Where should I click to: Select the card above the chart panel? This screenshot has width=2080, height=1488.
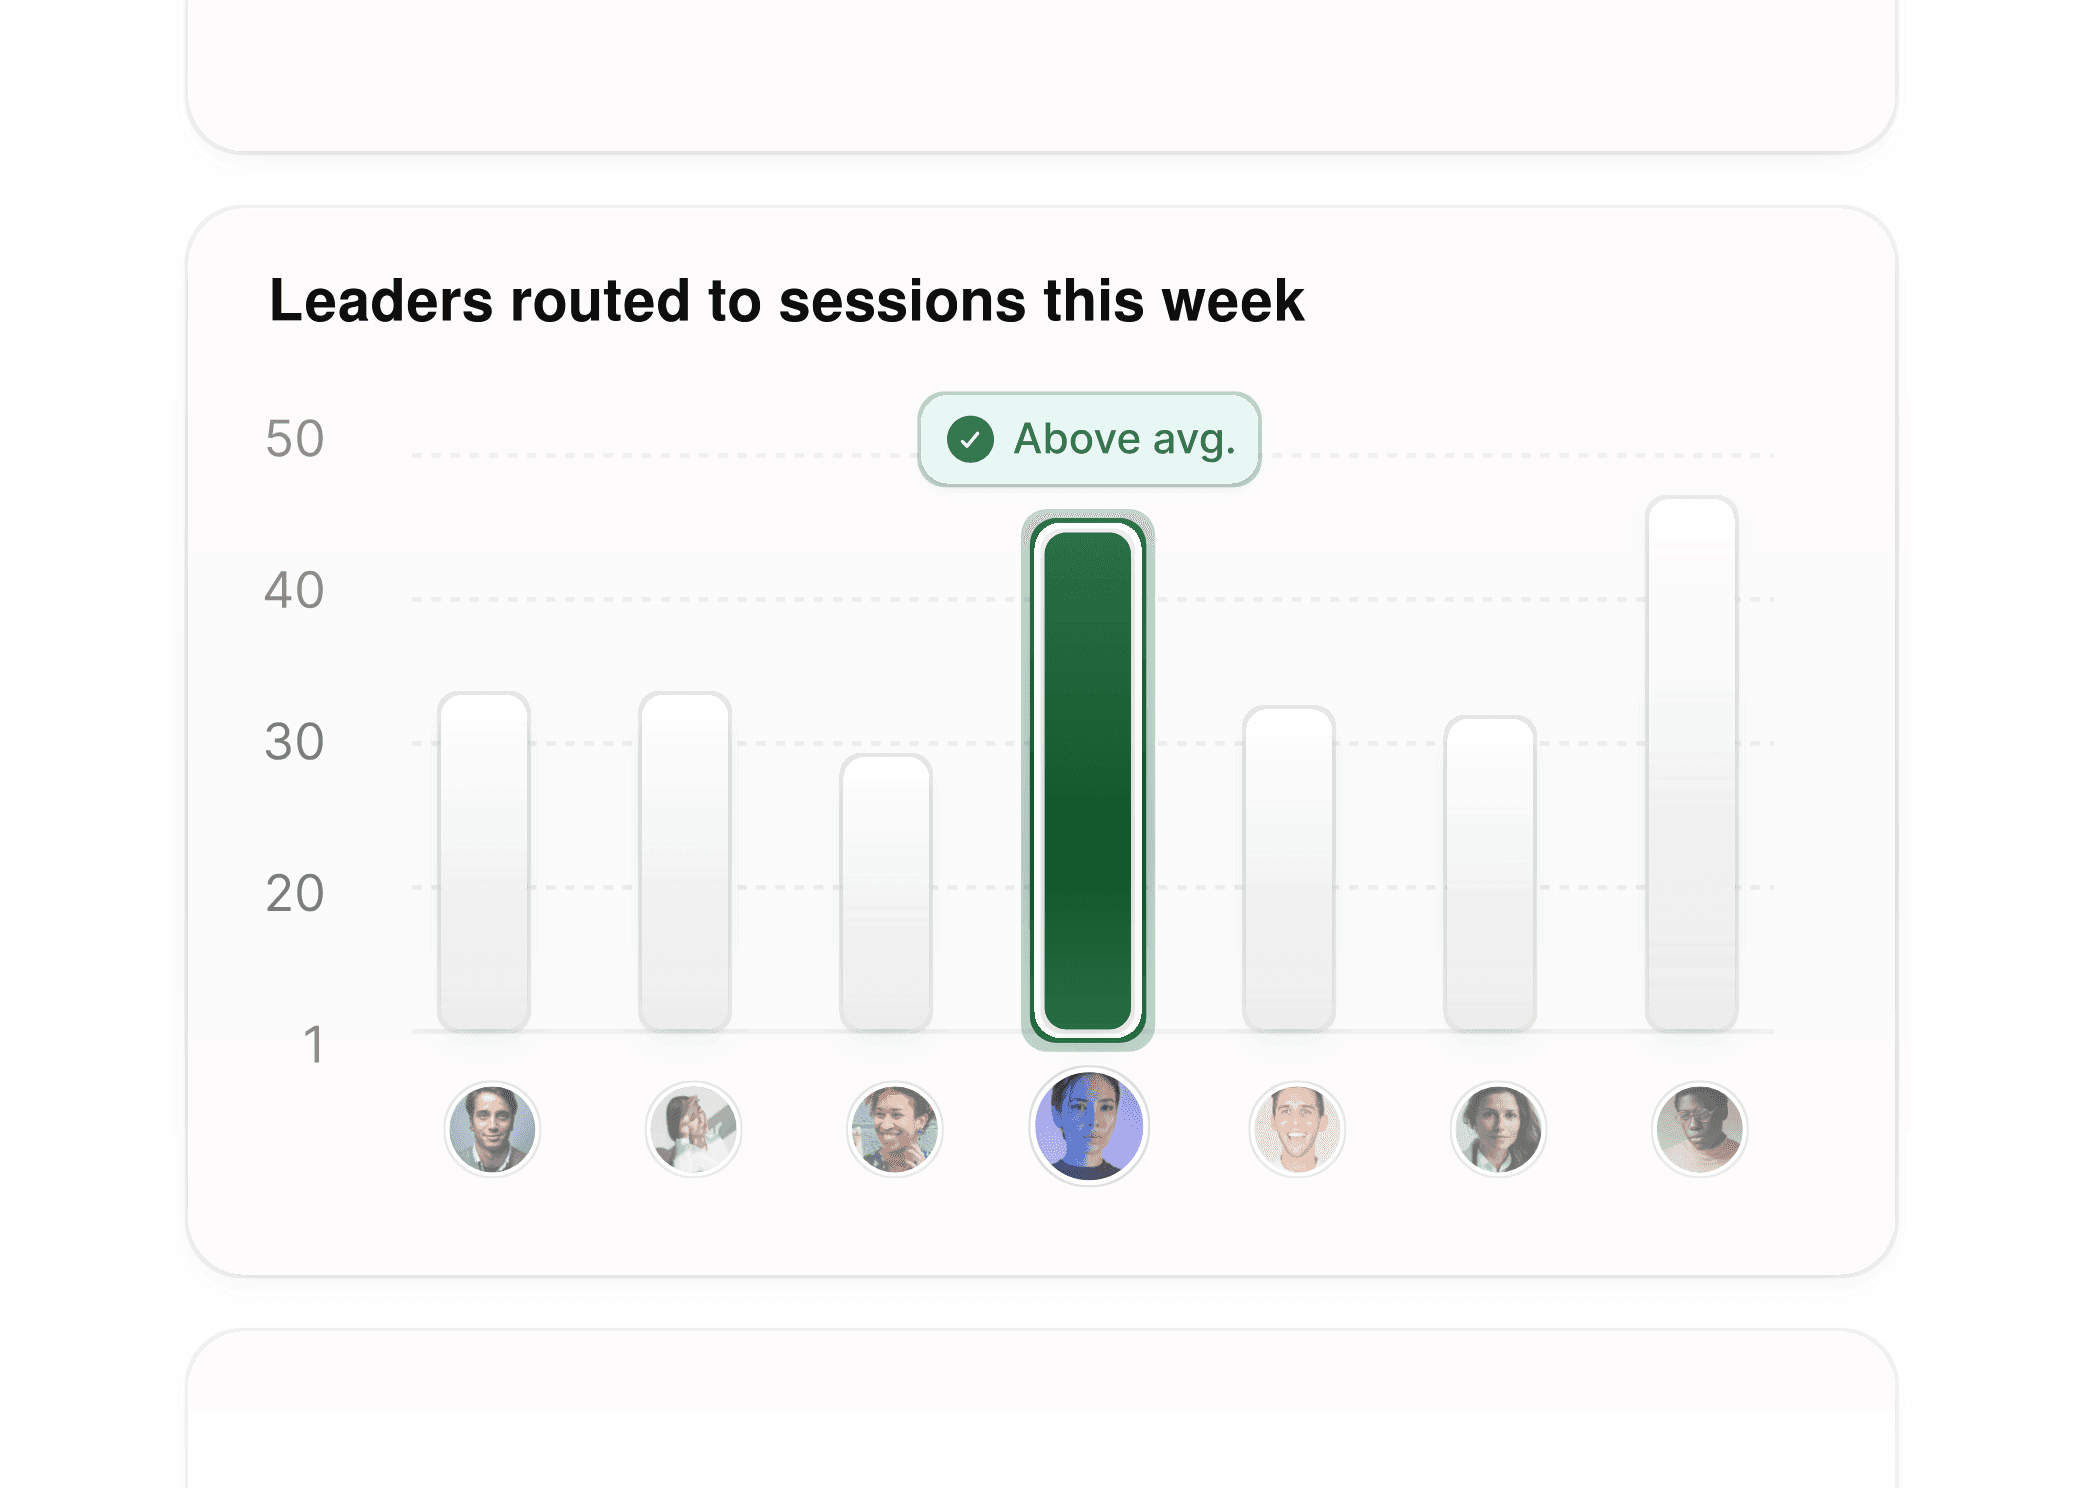pos(1040,75)
